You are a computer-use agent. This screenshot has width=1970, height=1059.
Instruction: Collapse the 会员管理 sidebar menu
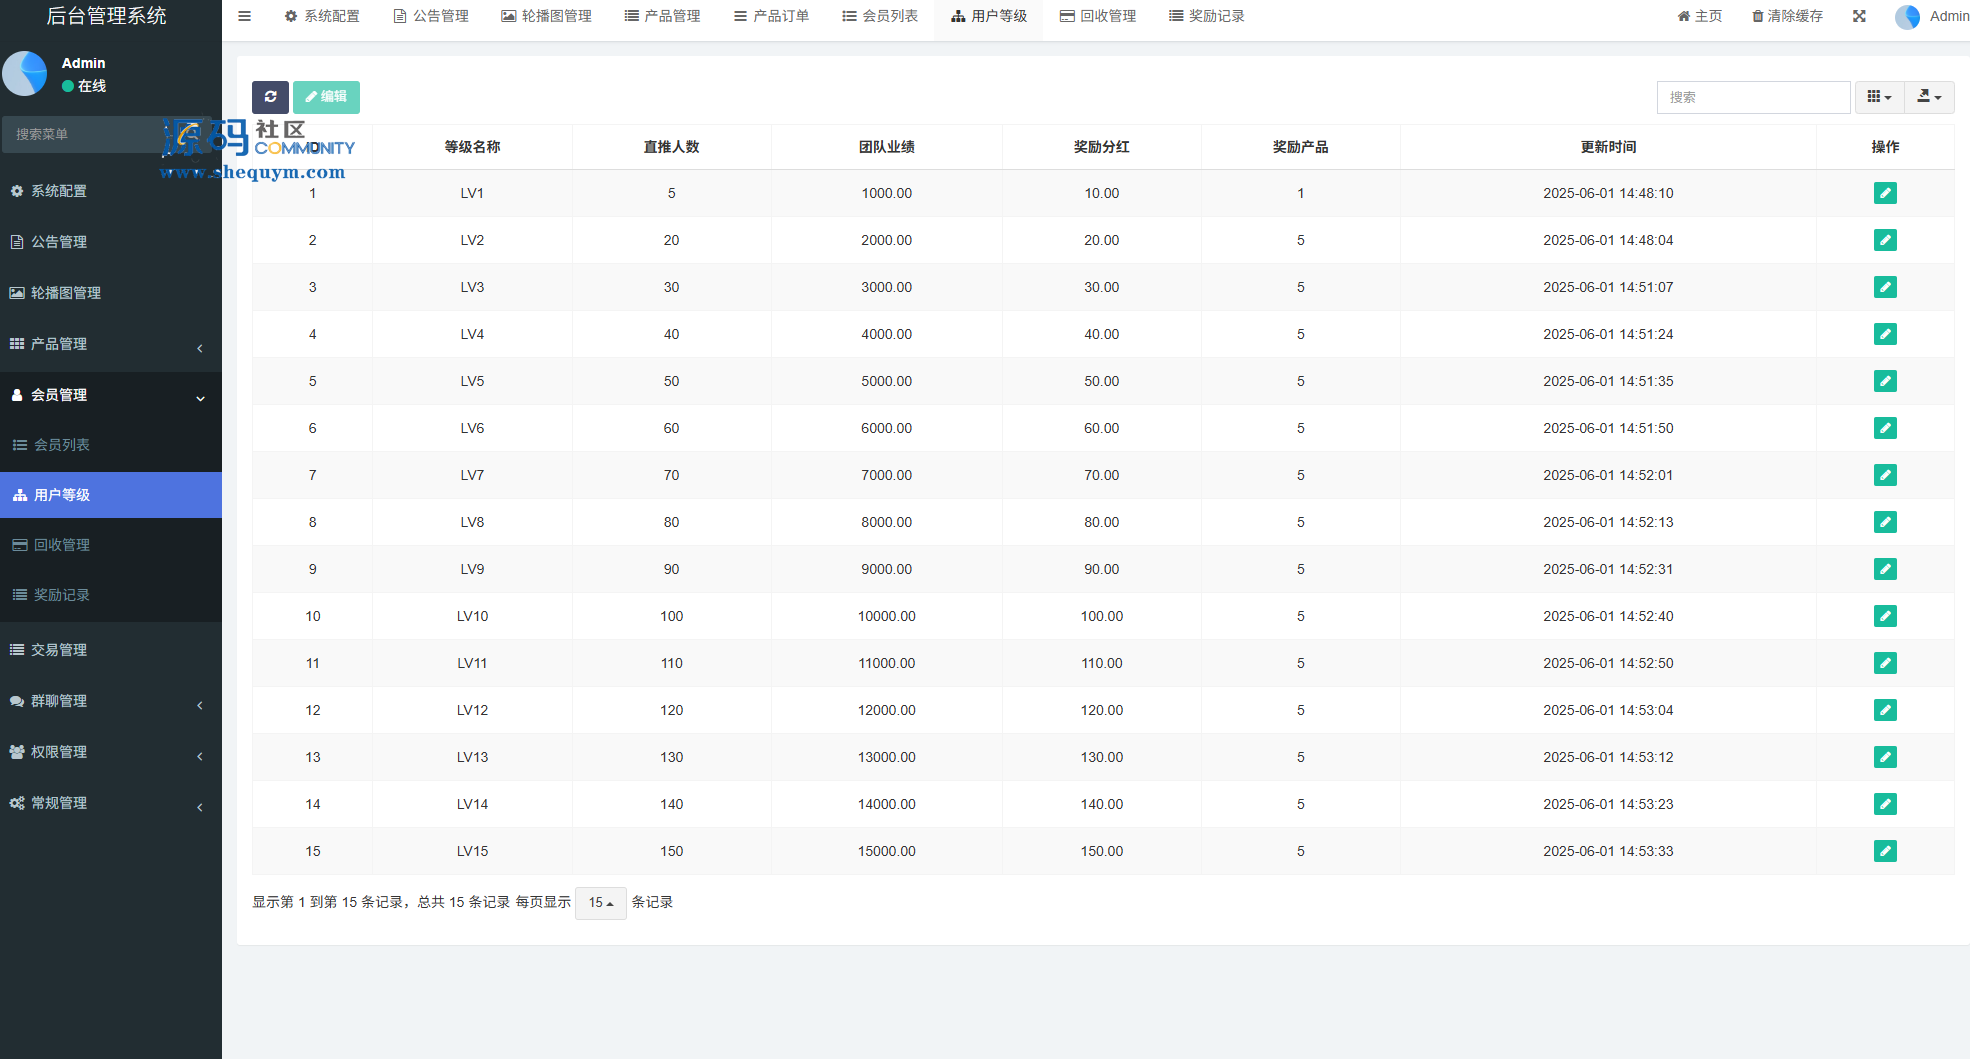tap(110, 395)
